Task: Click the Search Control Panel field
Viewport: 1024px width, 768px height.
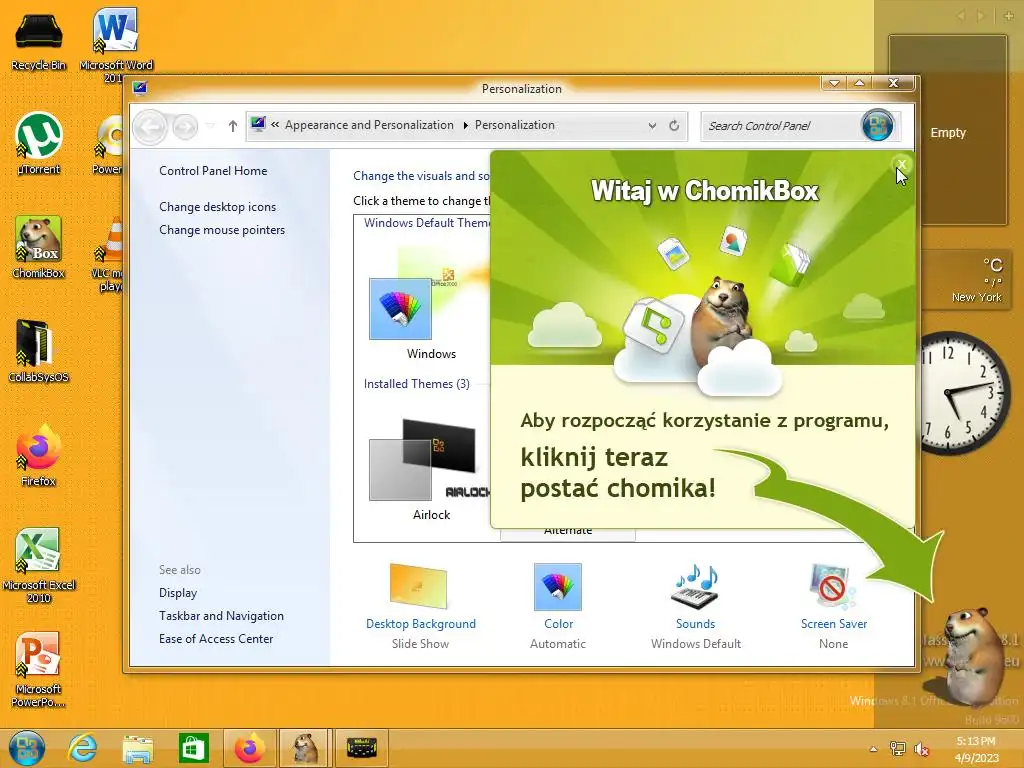Action: (x=782, y=125)
